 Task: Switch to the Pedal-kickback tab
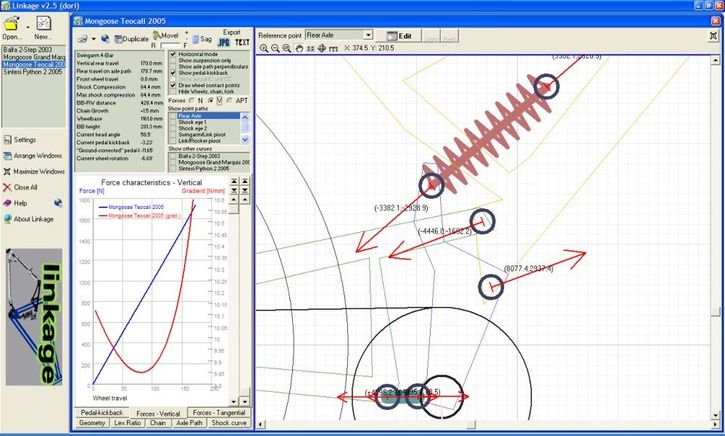[102, 412]
